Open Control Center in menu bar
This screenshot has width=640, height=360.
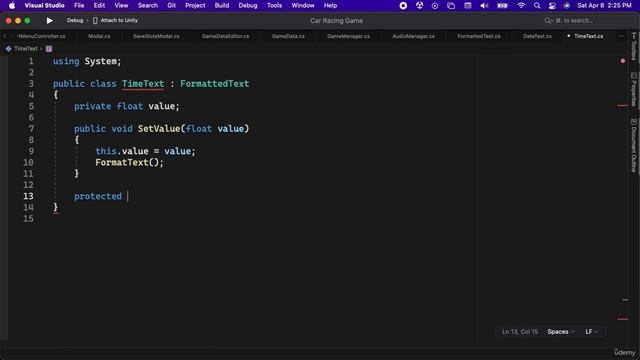[x=552, y=5]
